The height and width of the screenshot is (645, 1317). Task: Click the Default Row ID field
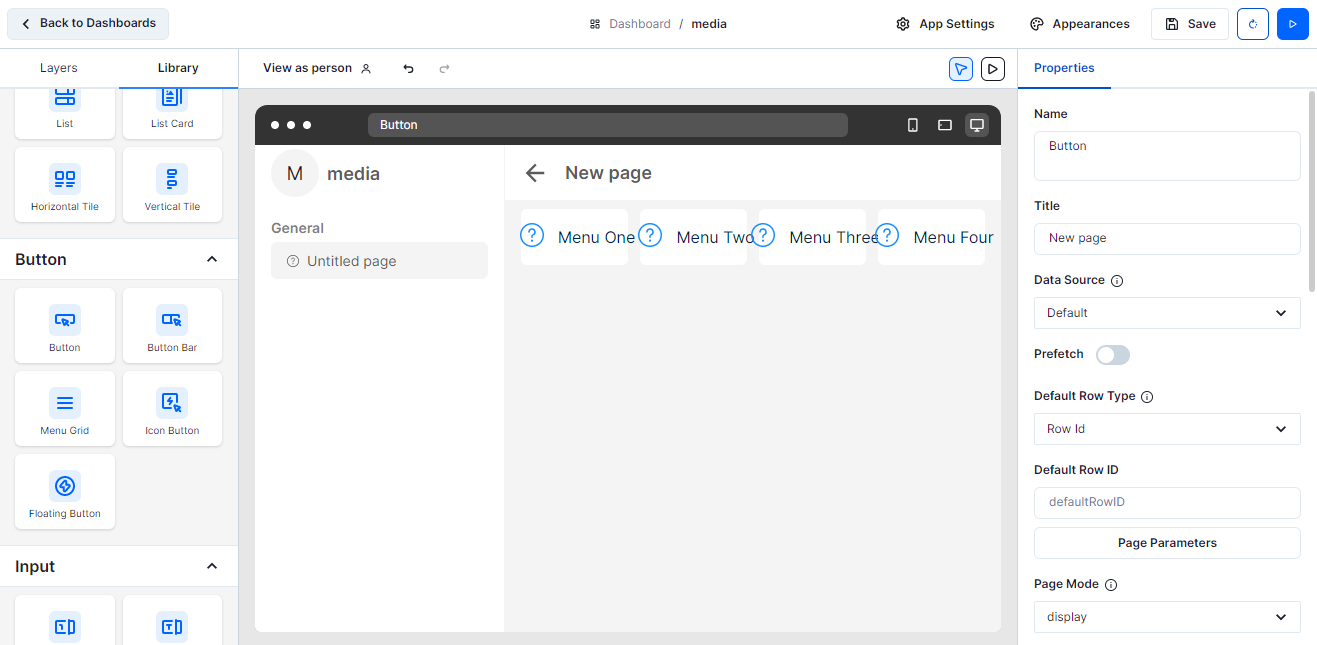(x=1166, y=502)
